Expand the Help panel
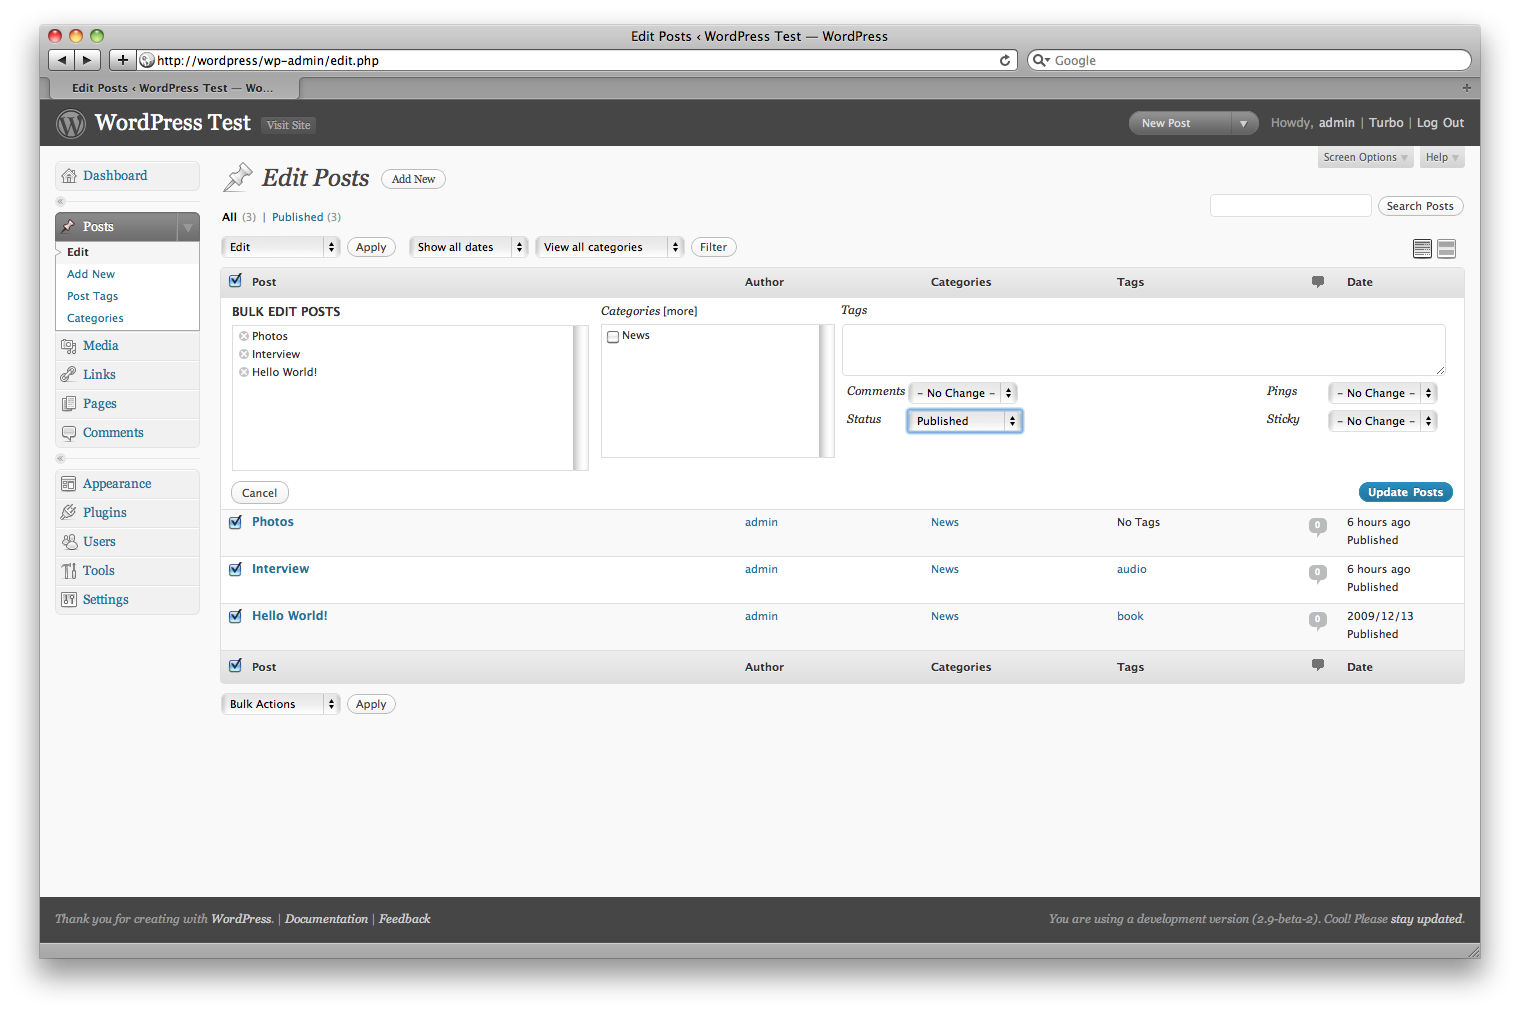 pos(1442,158)
